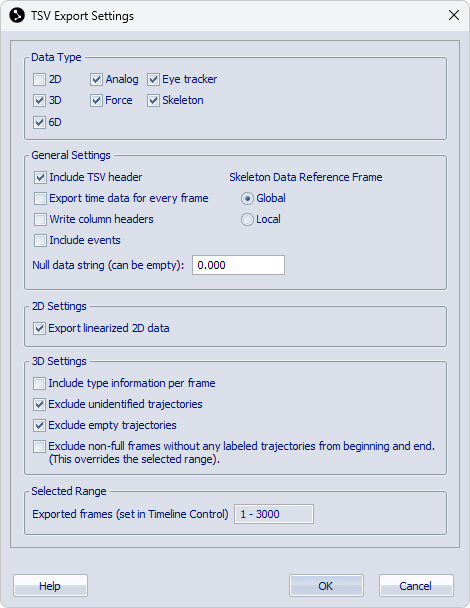Open the Help button

point(50,586)
